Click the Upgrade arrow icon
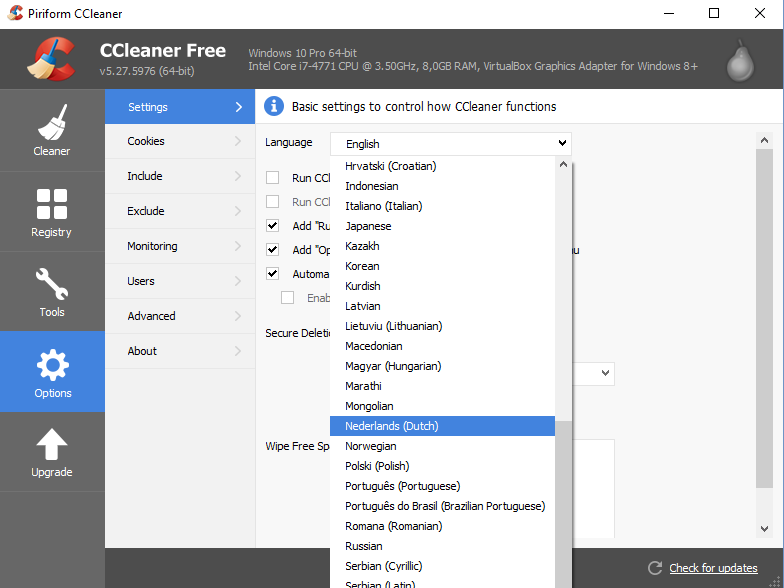Viewport: 784px width, 588px height. 52,451
